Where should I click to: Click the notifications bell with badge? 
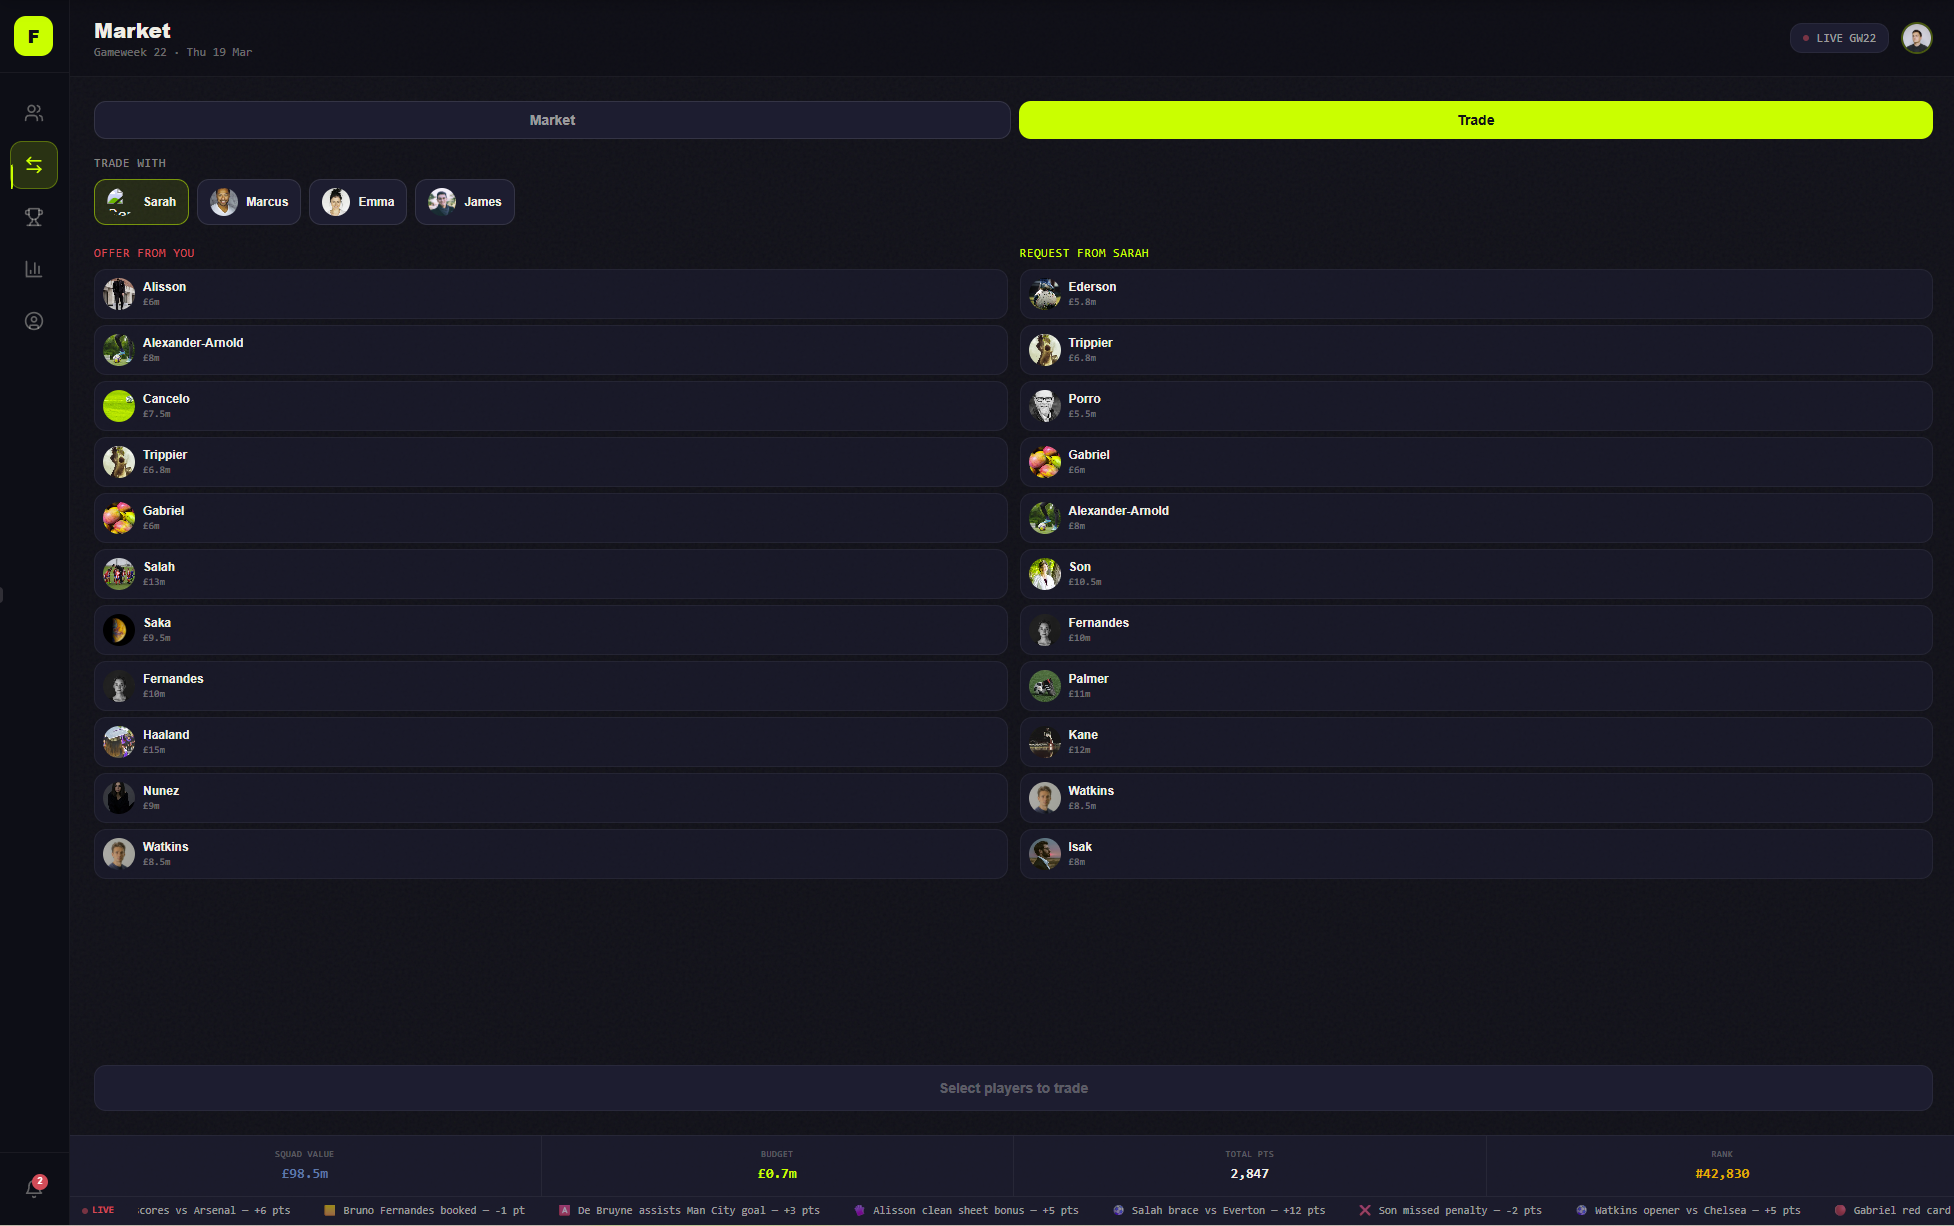[x=34, y=1188]
